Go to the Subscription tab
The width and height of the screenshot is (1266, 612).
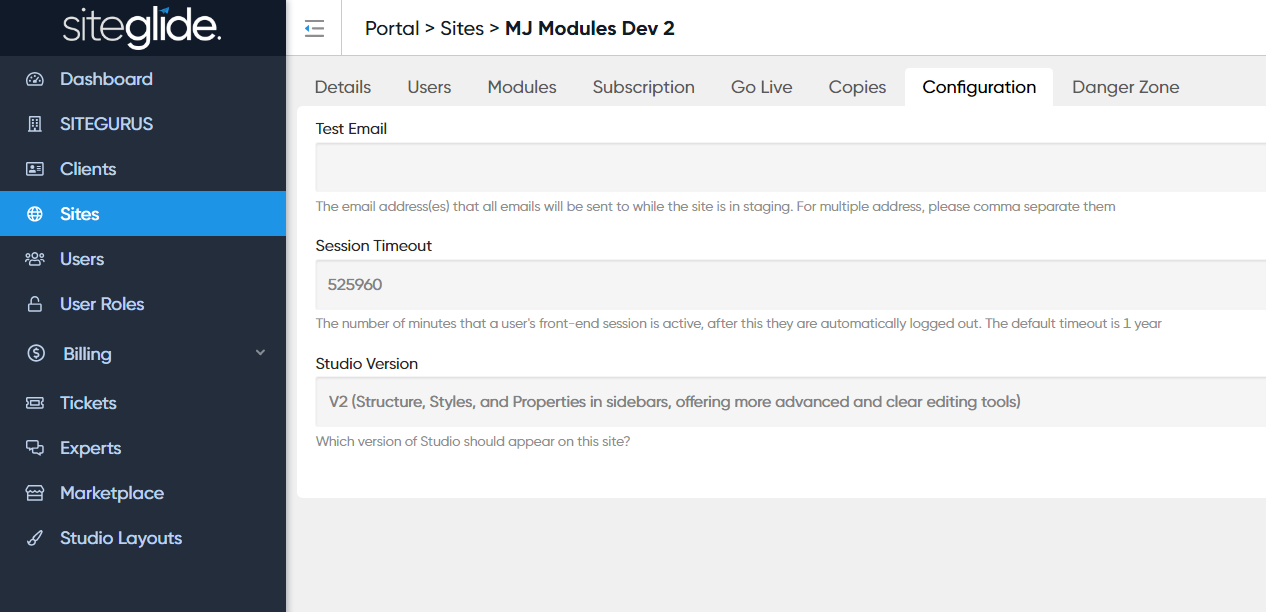[643, 87]
